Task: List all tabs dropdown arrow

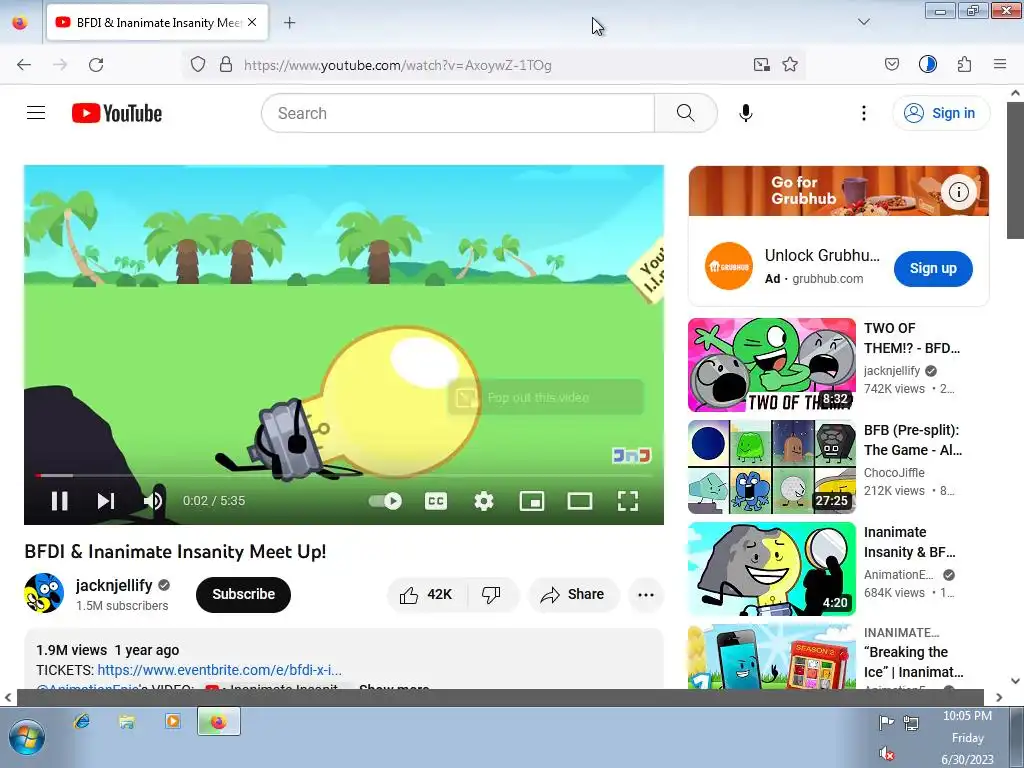Action: (863, 22)
